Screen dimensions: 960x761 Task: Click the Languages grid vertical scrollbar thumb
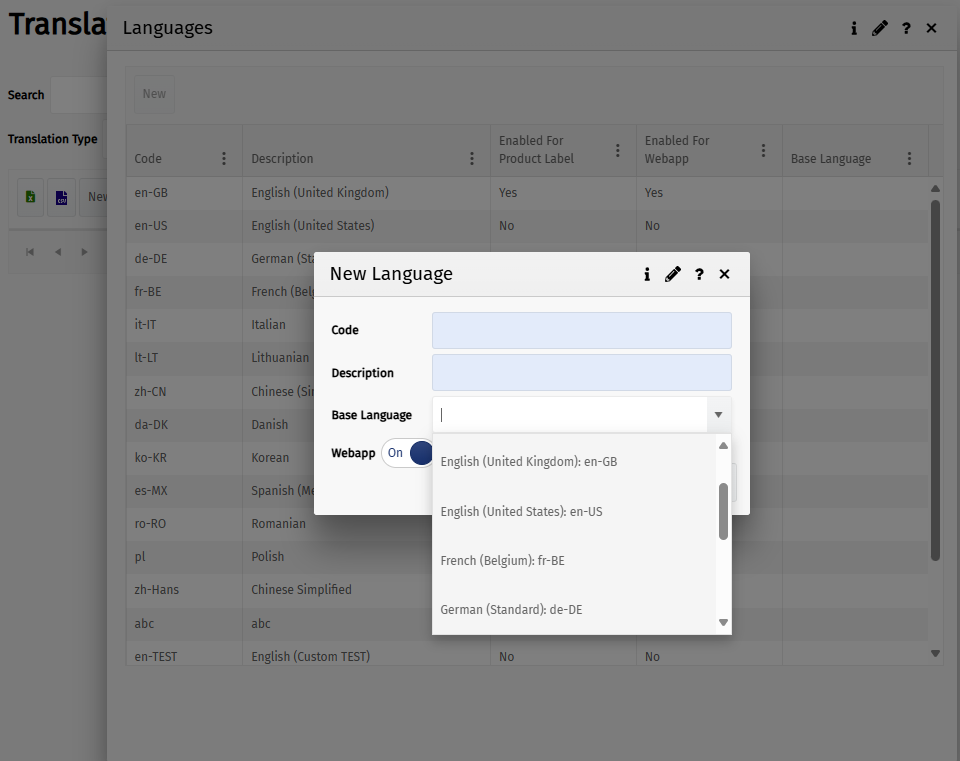tap(935, 380)
